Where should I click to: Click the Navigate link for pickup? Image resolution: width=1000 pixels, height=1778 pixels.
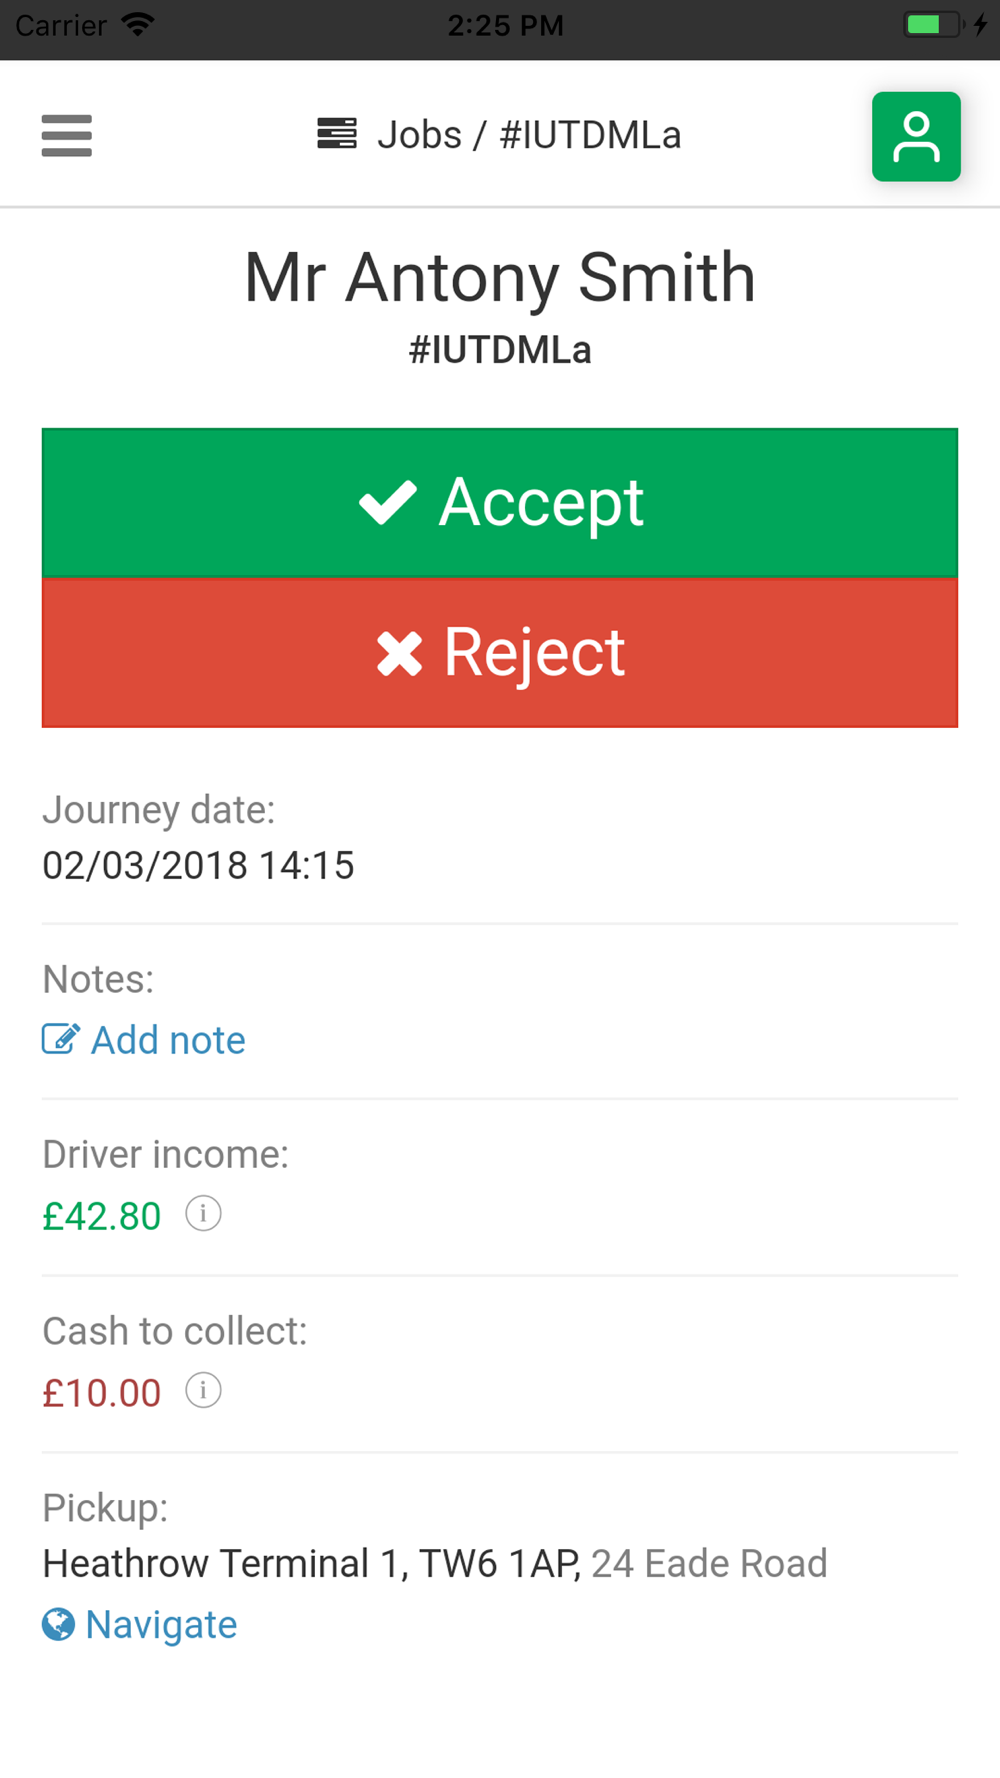point(161,1624)
